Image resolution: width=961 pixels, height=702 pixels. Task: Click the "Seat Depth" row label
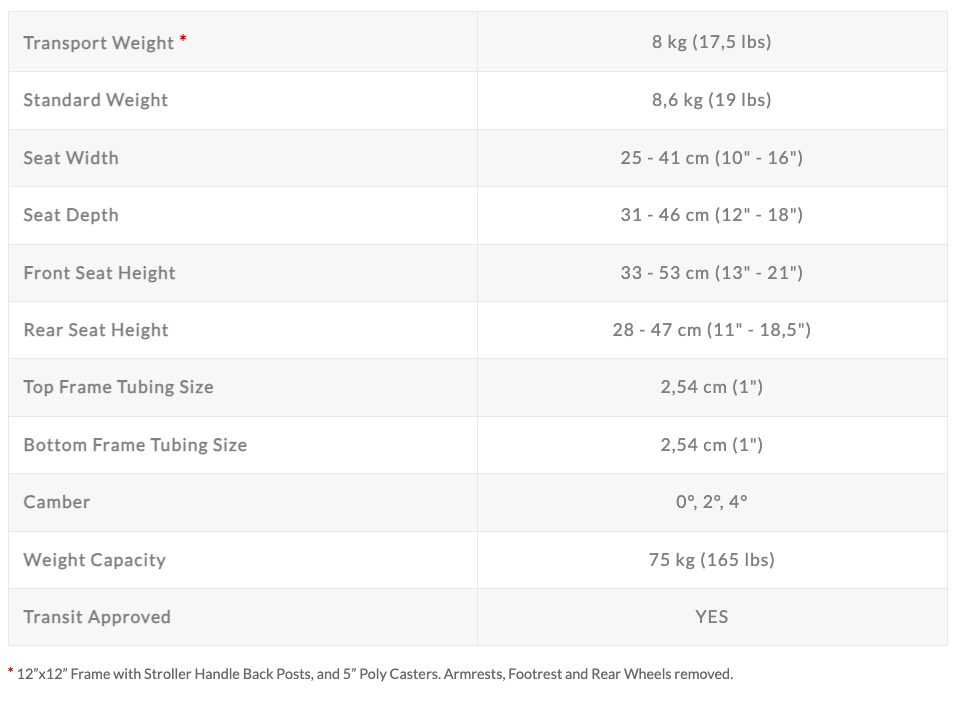point(71,215)
